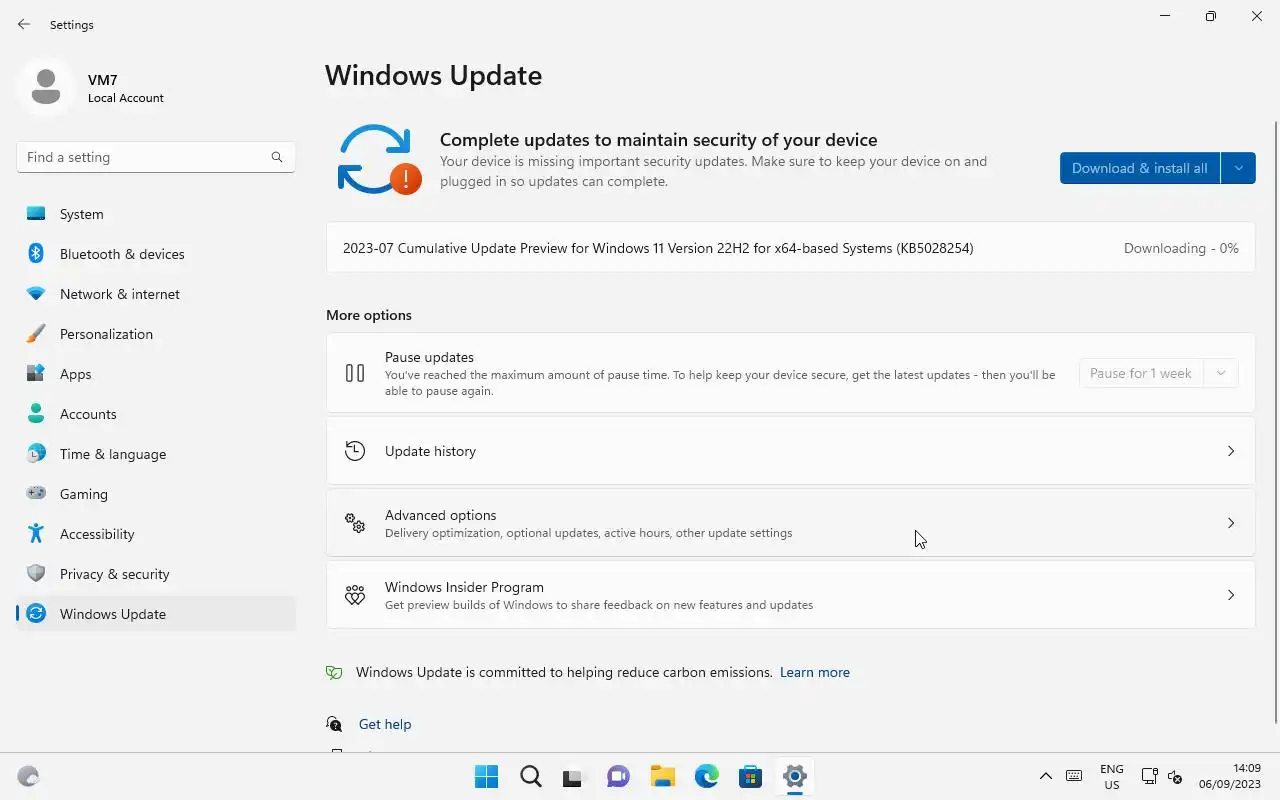Screen dimensions: 1280x800
Task: Launch Chat app from taskbar
Action: tap(618, 776)
